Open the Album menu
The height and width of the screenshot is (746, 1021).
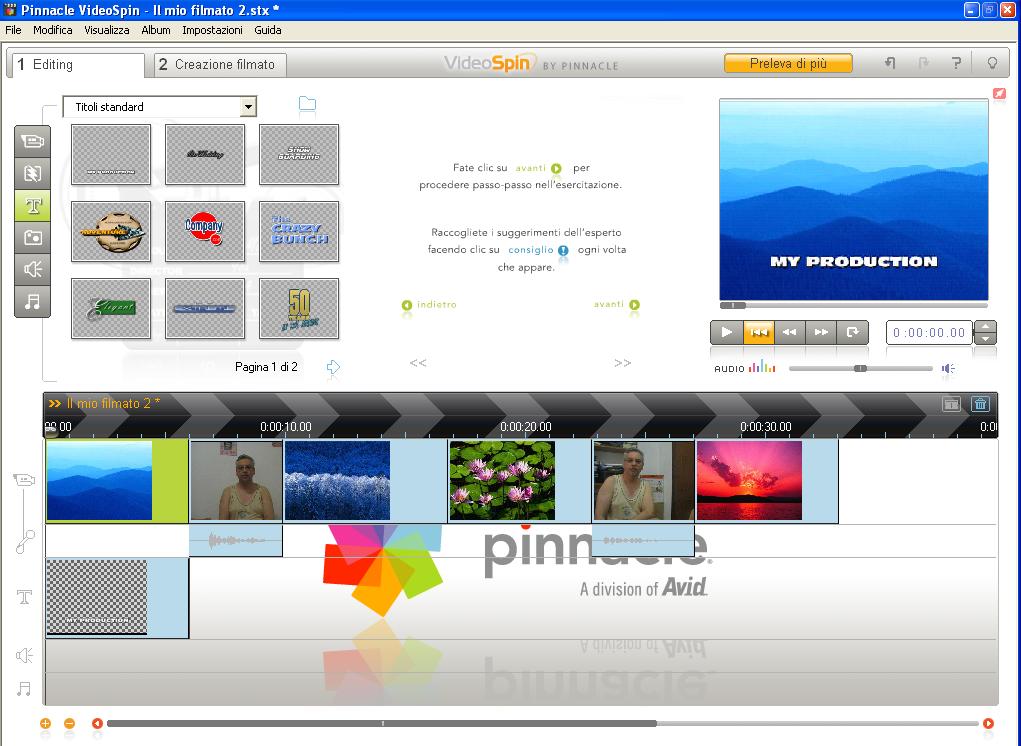click(x=156, y=30)
